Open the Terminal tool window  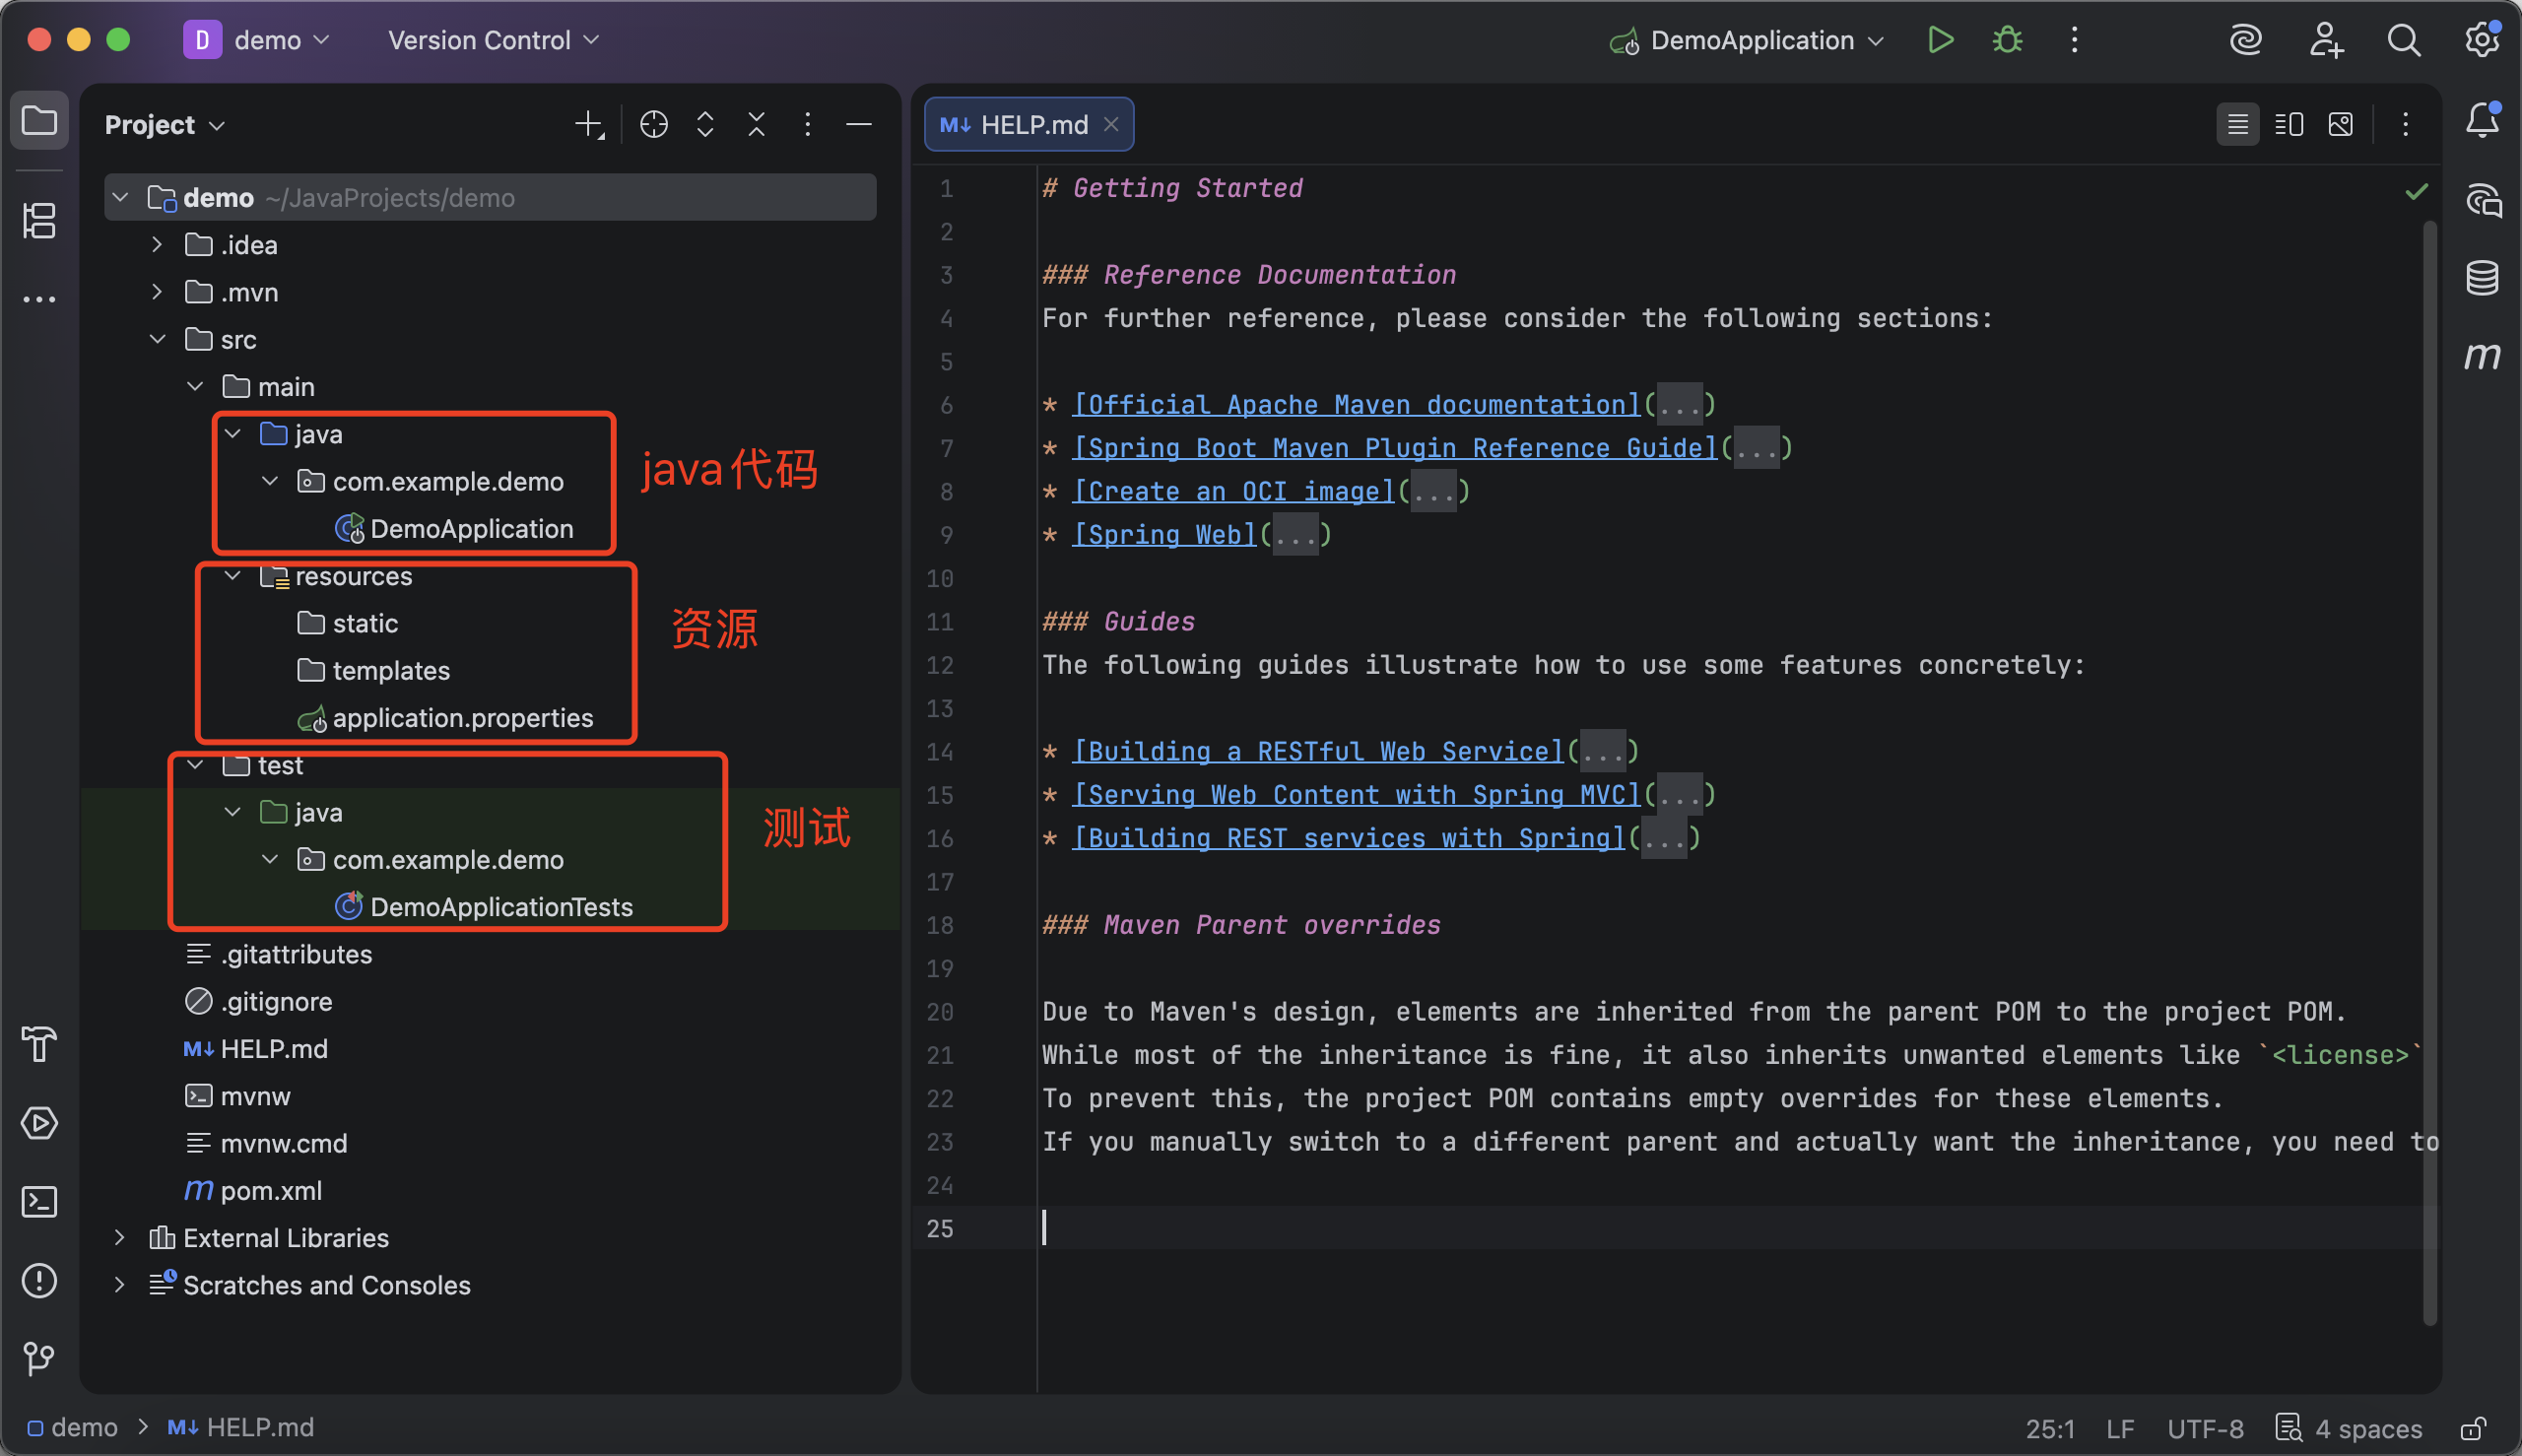tap(39, 1202)
